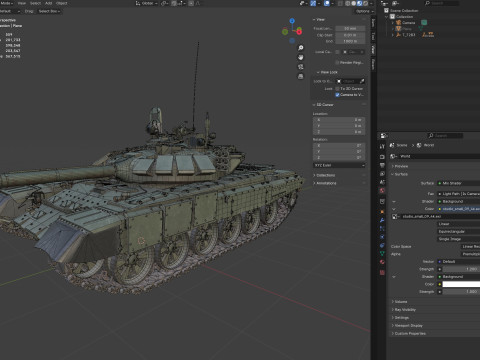Switch to the Tool sidebar tab

[x=373, y=36]
